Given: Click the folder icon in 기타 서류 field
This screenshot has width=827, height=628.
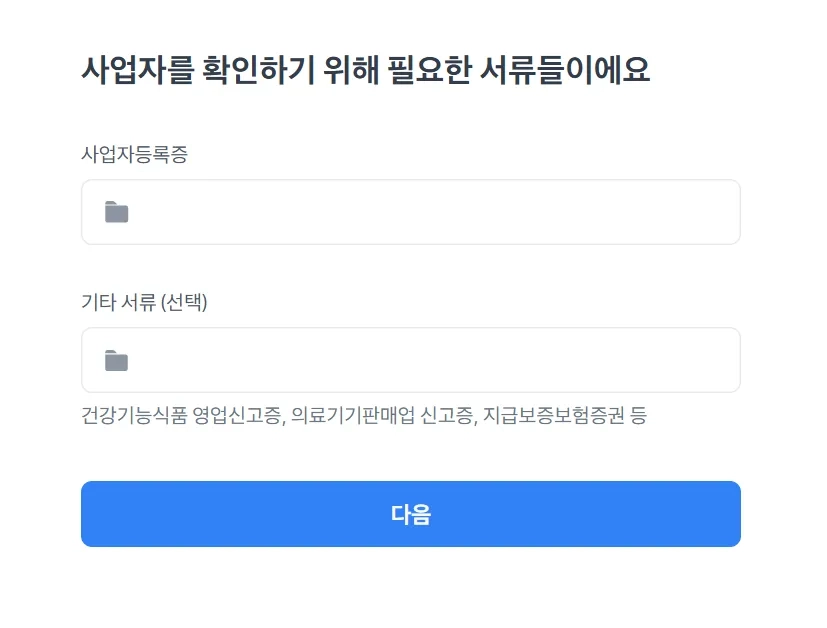Looking at the screenshot, I should coord(117,361).
